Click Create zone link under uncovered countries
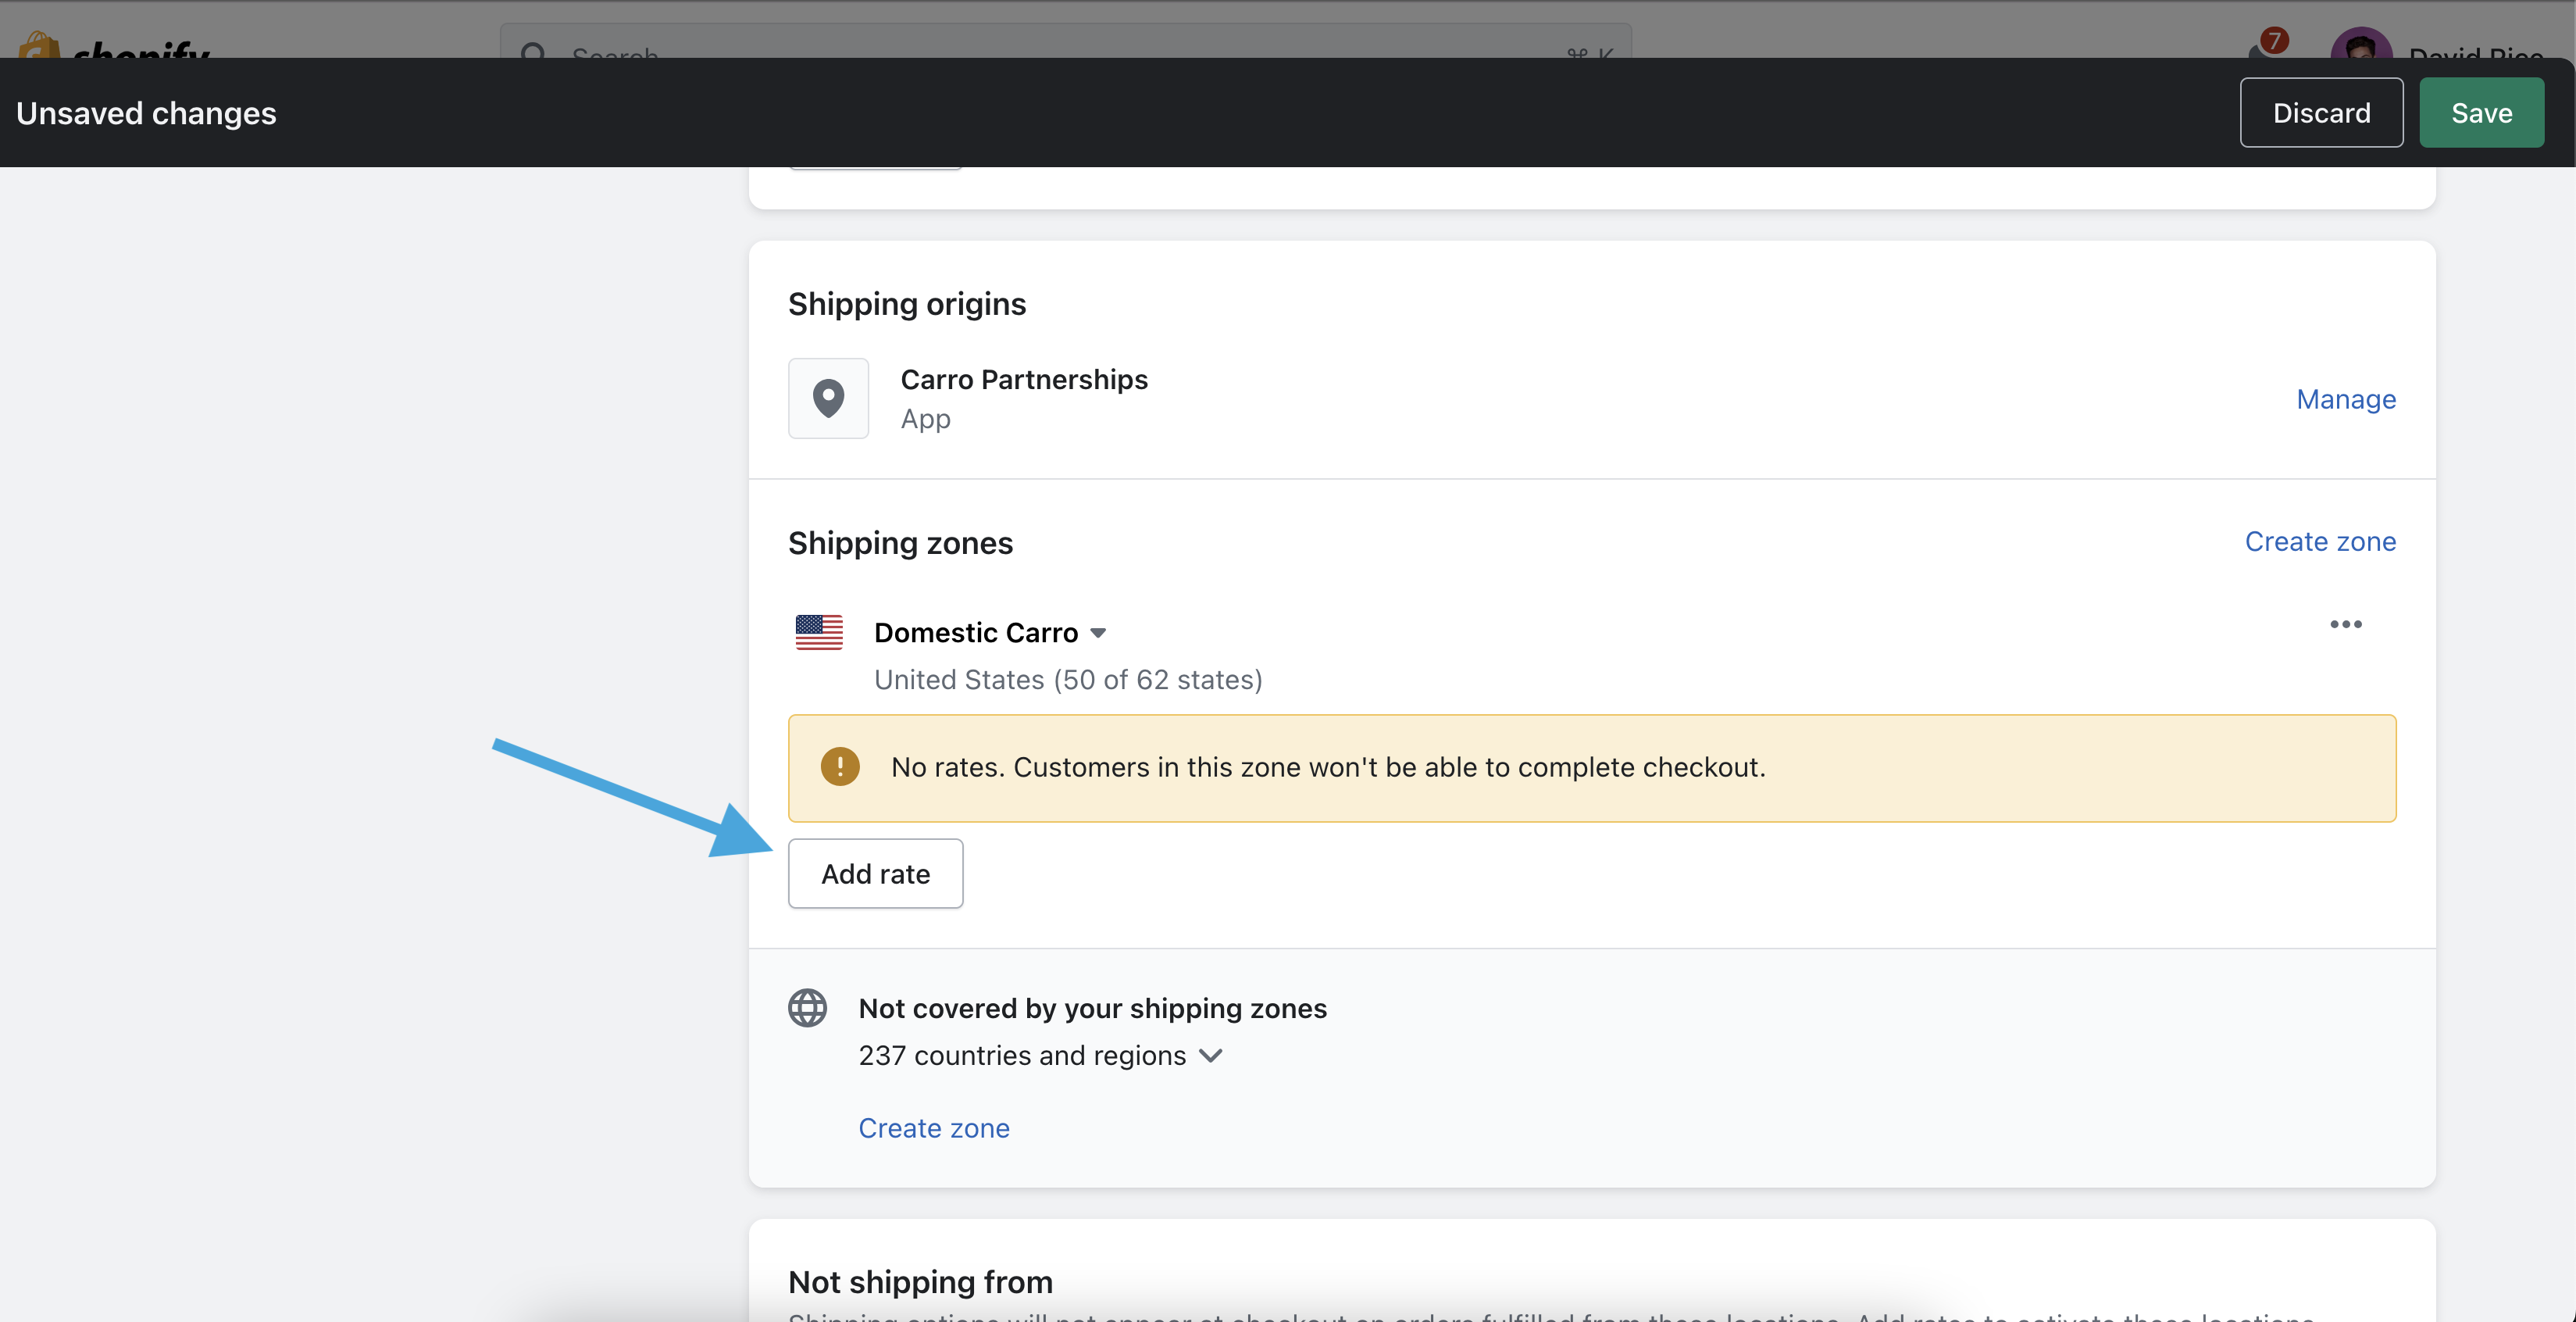The height and width of the screenshot is (1322, 2576). [934, 1128]
